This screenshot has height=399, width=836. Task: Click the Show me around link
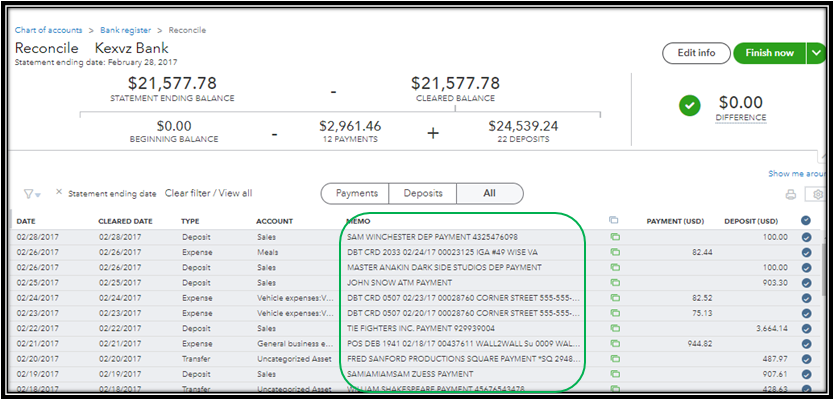pyautogui.click(x=796, y=173)
